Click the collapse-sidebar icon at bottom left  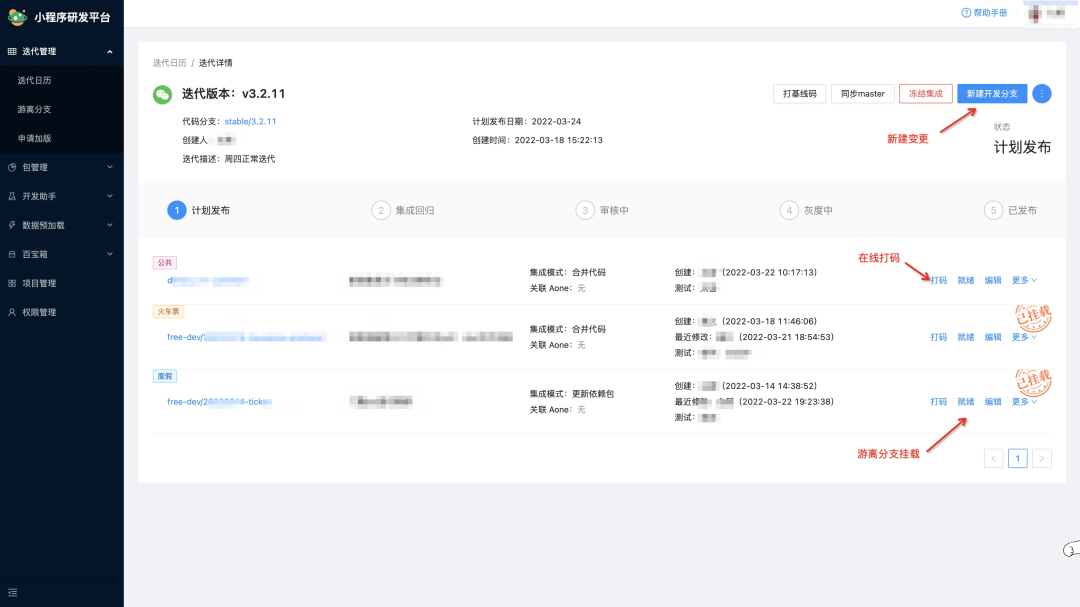click(15, 592)
